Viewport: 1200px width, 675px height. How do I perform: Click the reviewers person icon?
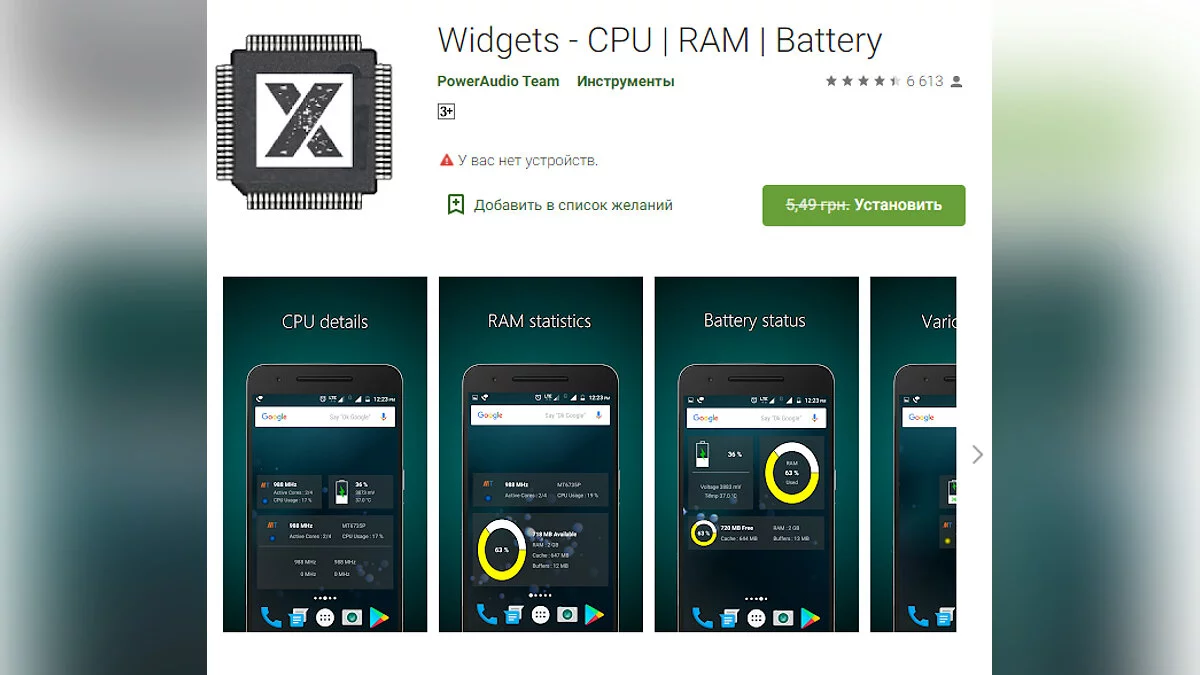[956, 81]
